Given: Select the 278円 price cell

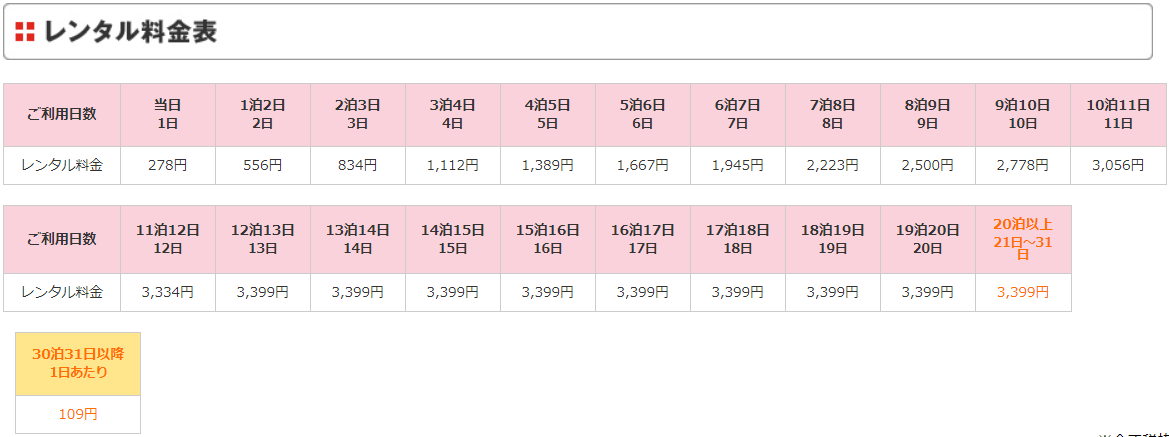Looking at the screenshot, I should (x=168, y=166).
